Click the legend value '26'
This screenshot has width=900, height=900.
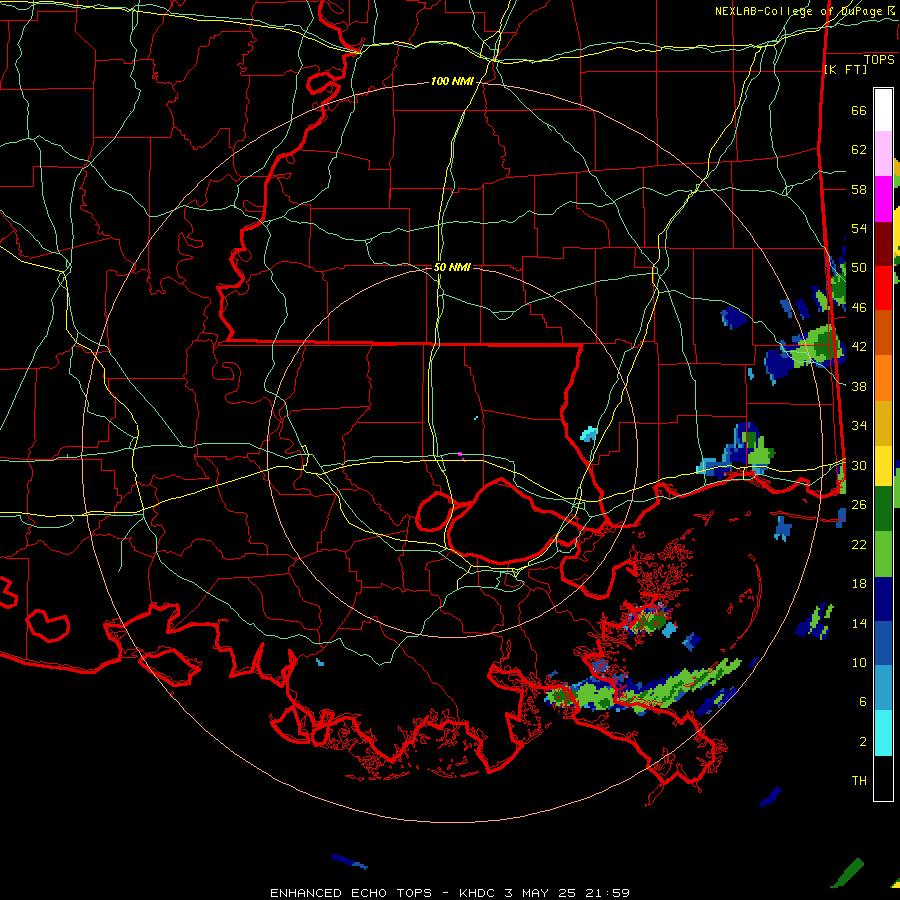[x=859, y=505]
